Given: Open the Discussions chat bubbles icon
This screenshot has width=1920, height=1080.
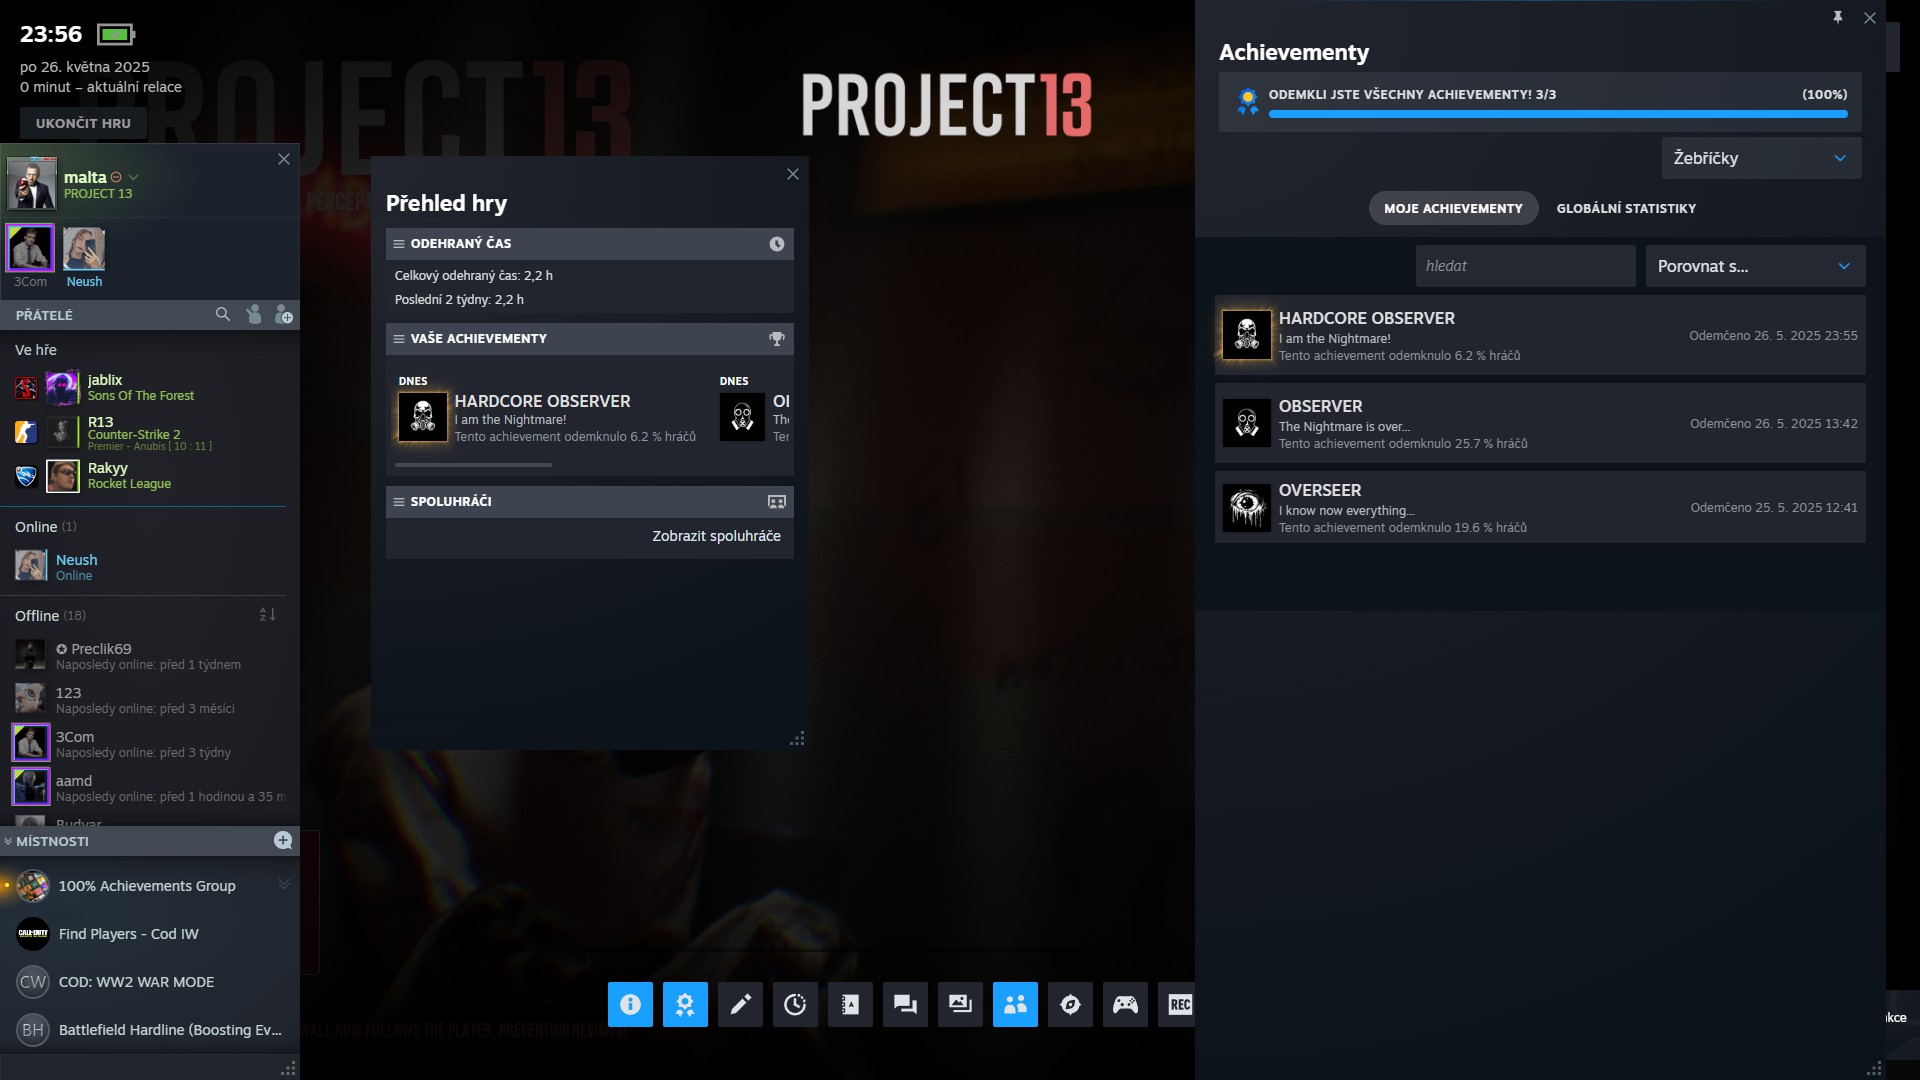Looking at the screenshot, I should (x=905, y=1004).
